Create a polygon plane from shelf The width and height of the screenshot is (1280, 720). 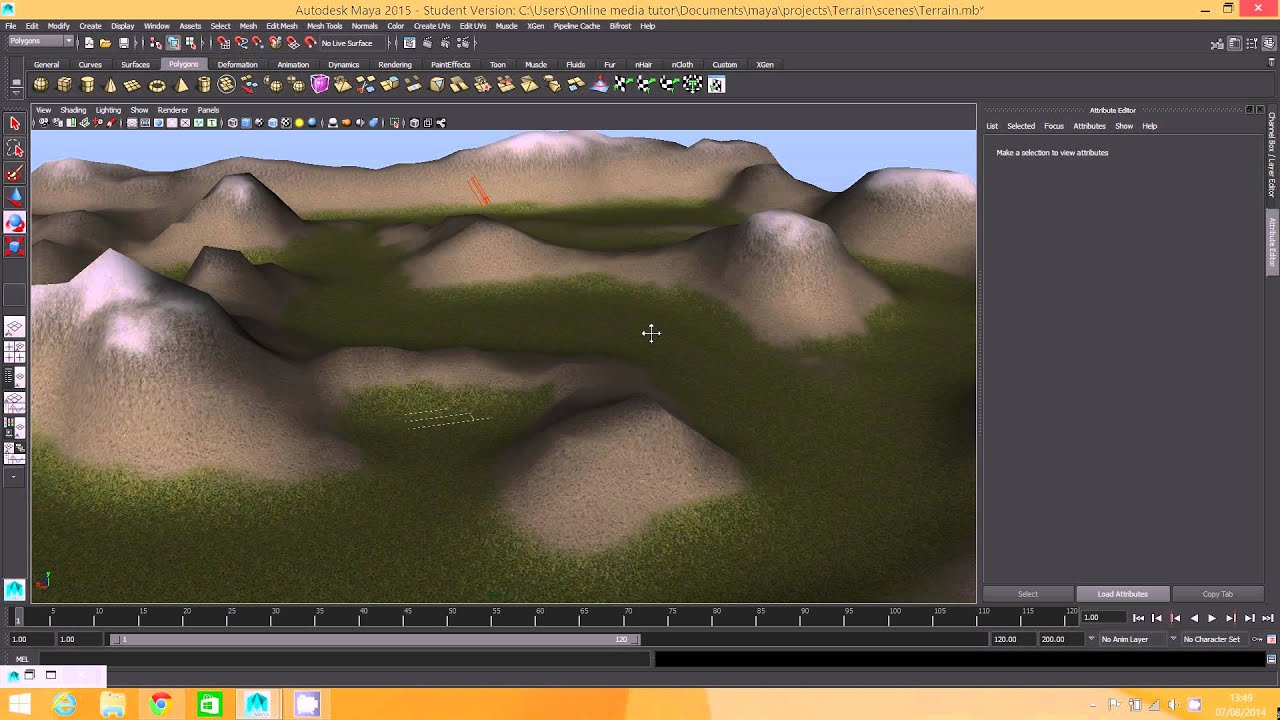coord(133,85)
